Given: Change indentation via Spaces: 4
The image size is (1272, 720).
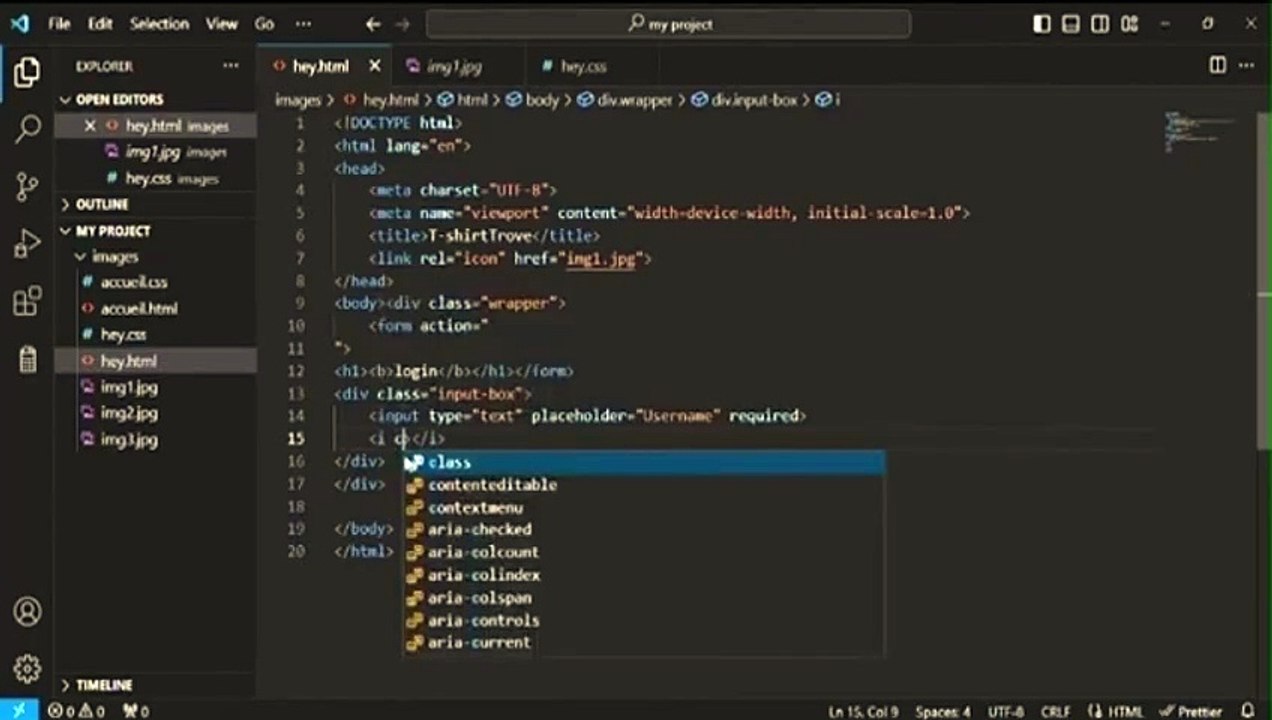Looking at the screenshot, I should click(943, 711).
